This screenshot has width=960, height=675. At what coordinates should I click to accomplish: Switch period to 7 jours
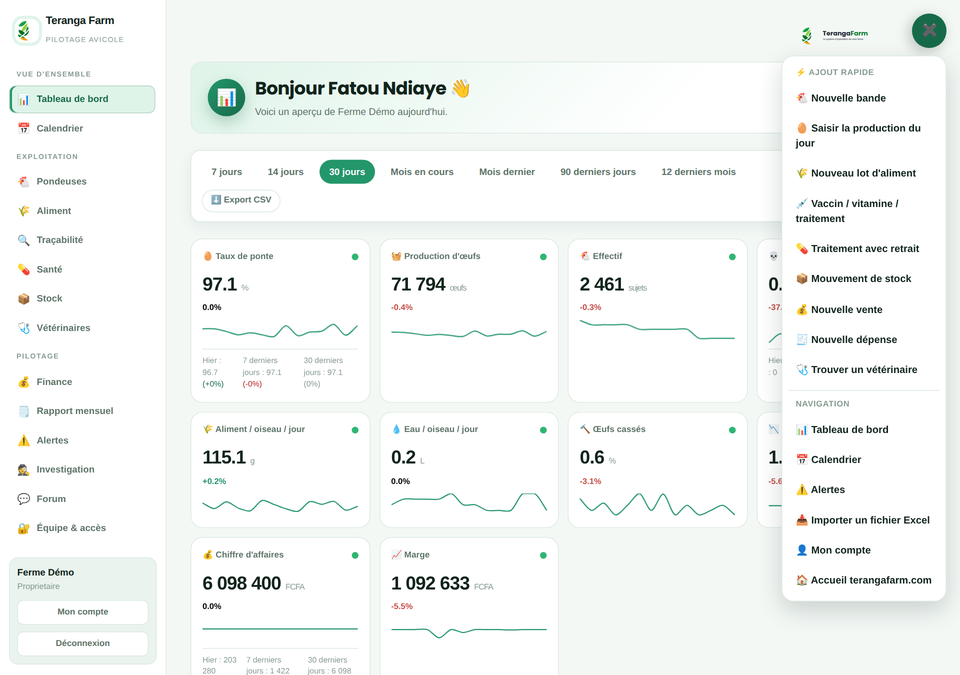pyautogui.click(x=227, y=172)
